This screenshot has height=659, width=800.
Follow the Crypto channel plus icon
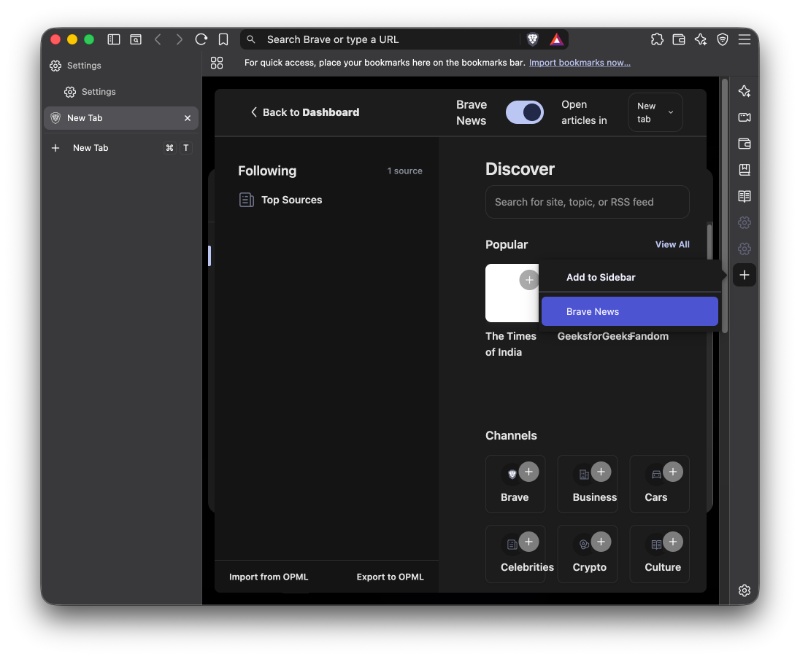pyautogui.click(x=601, y=542)
